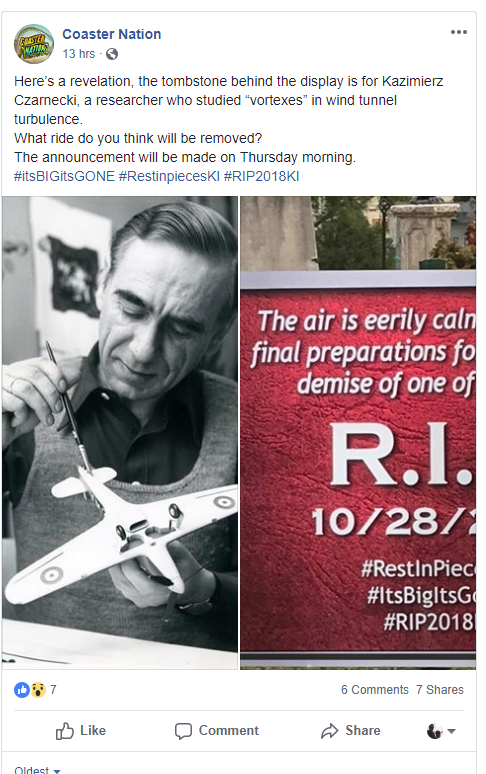View the 6 Comments link

374,690
